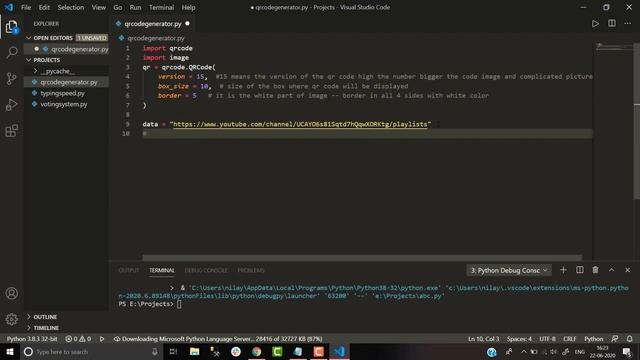Open the Accounts menu in activity bar
The width and height of the screenshot is (640, 360).
(x=11, y=293)
